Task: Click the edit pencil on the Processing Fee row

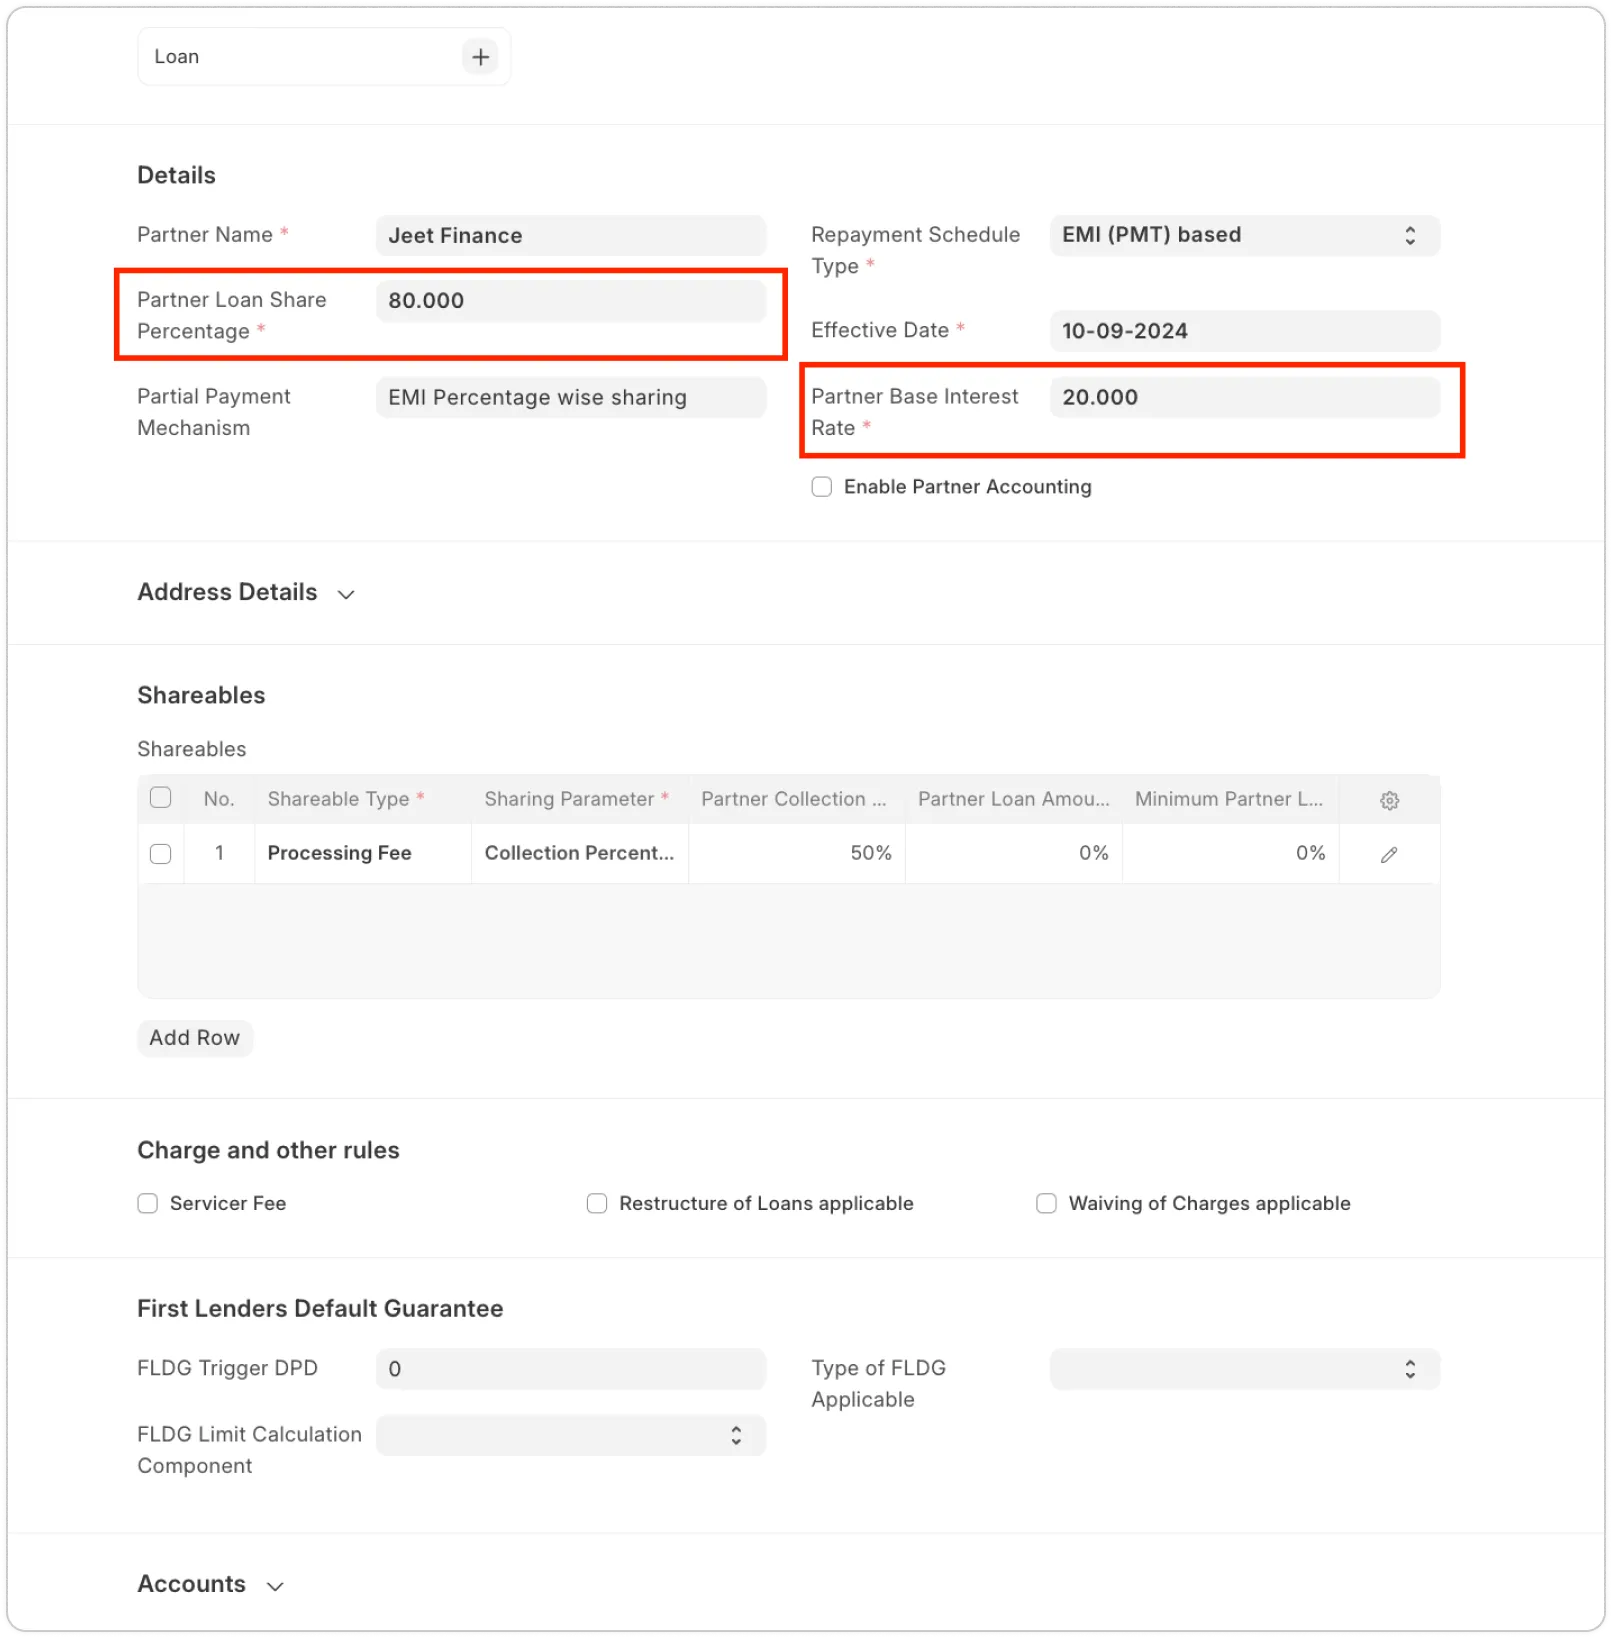Action: coord(1388,853)
